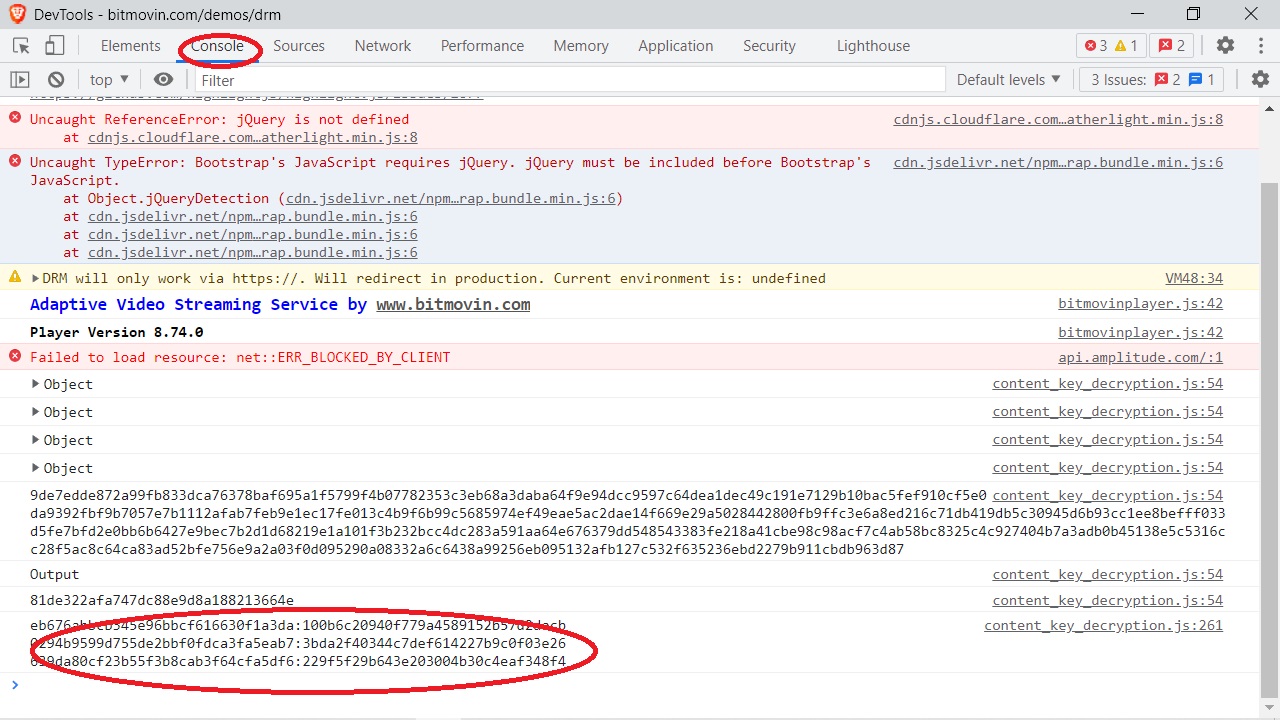The width and height of the screenshot is (1280, 720).
Task: Switch to the Elements tab
Action: pos(130,46)
